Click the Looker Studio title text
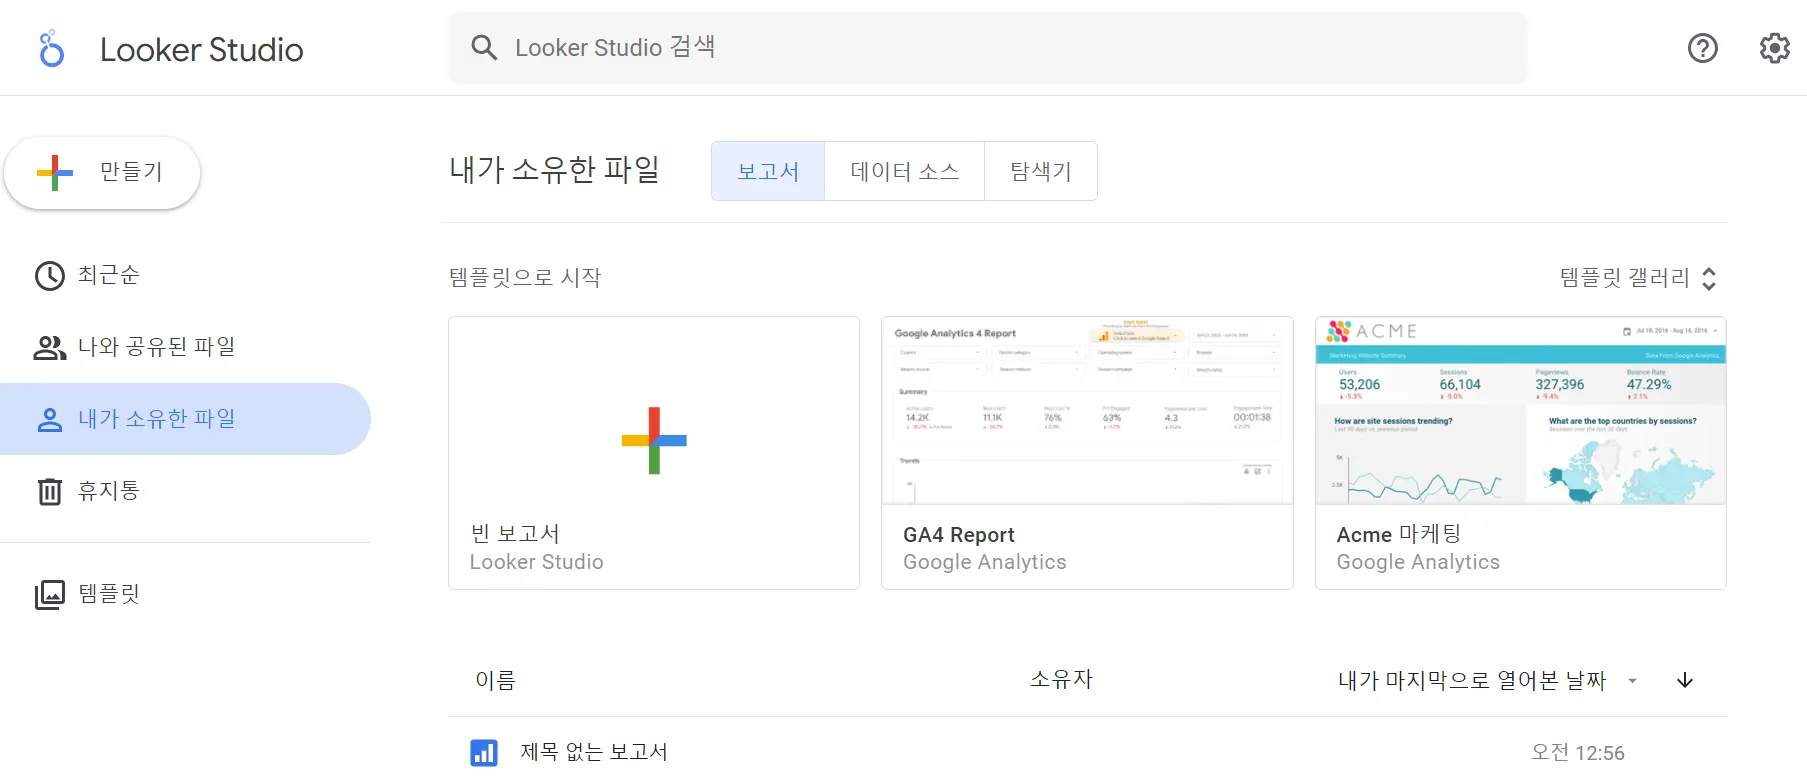The width and height of the screenshot is (1807, 777). pyautogui.click(x=202, y=49)
